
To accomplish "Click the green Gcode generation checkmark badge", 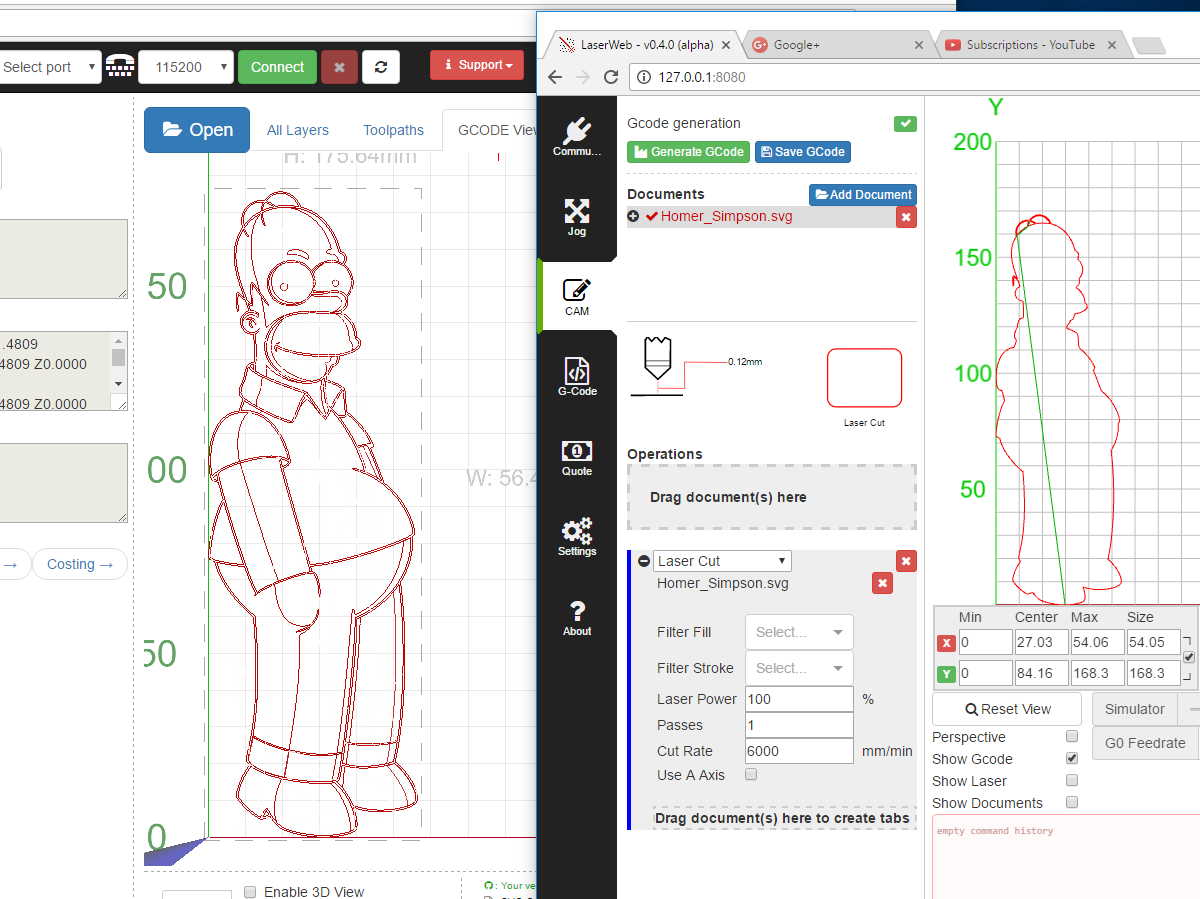I will (x=905, y=123).
